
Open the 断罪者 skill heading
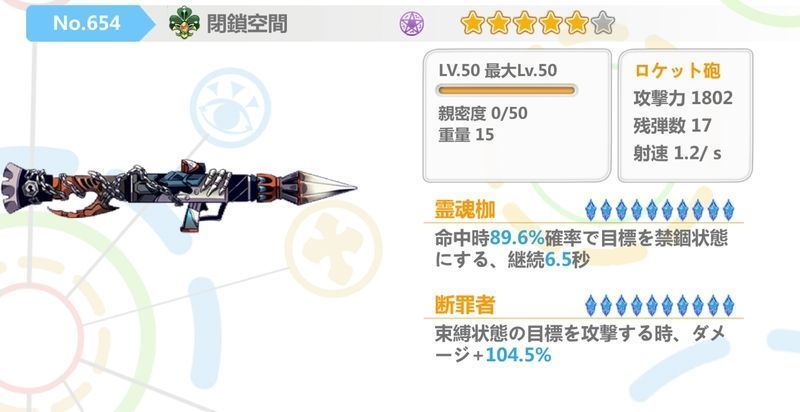tap(465, 305)
